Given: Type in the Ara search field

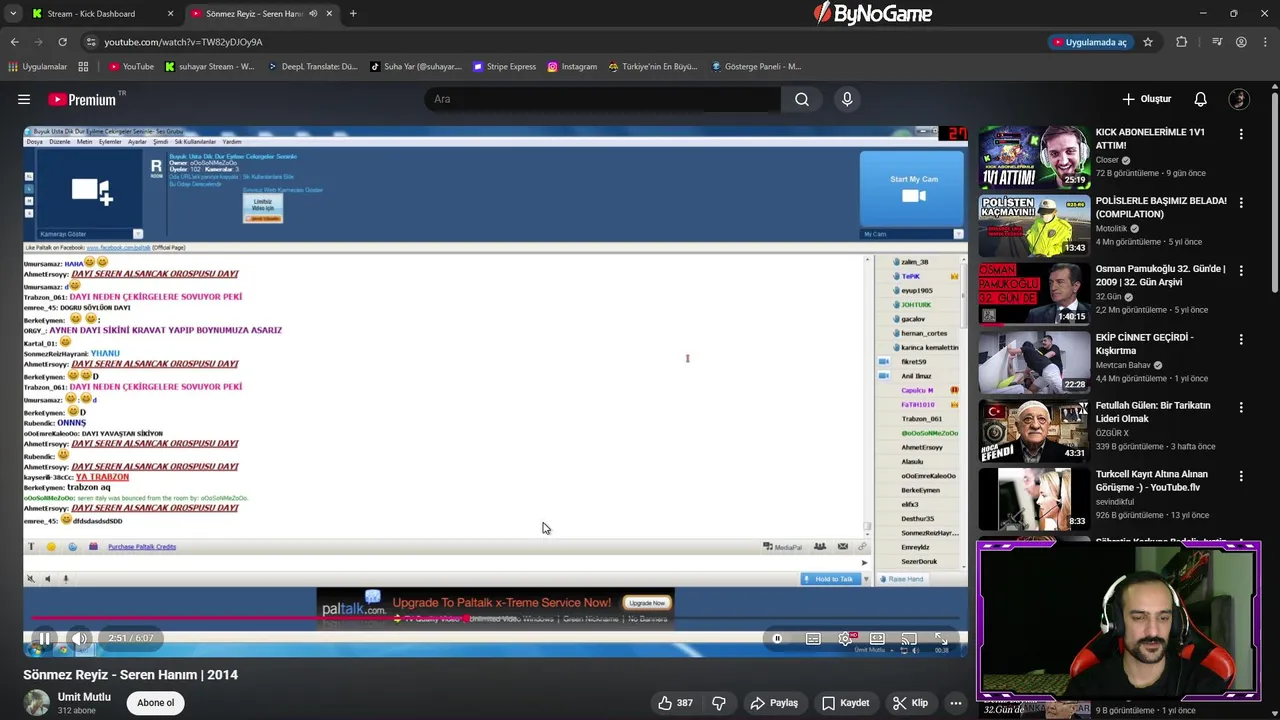Looking at the screenshot, I should coord(603,99).
